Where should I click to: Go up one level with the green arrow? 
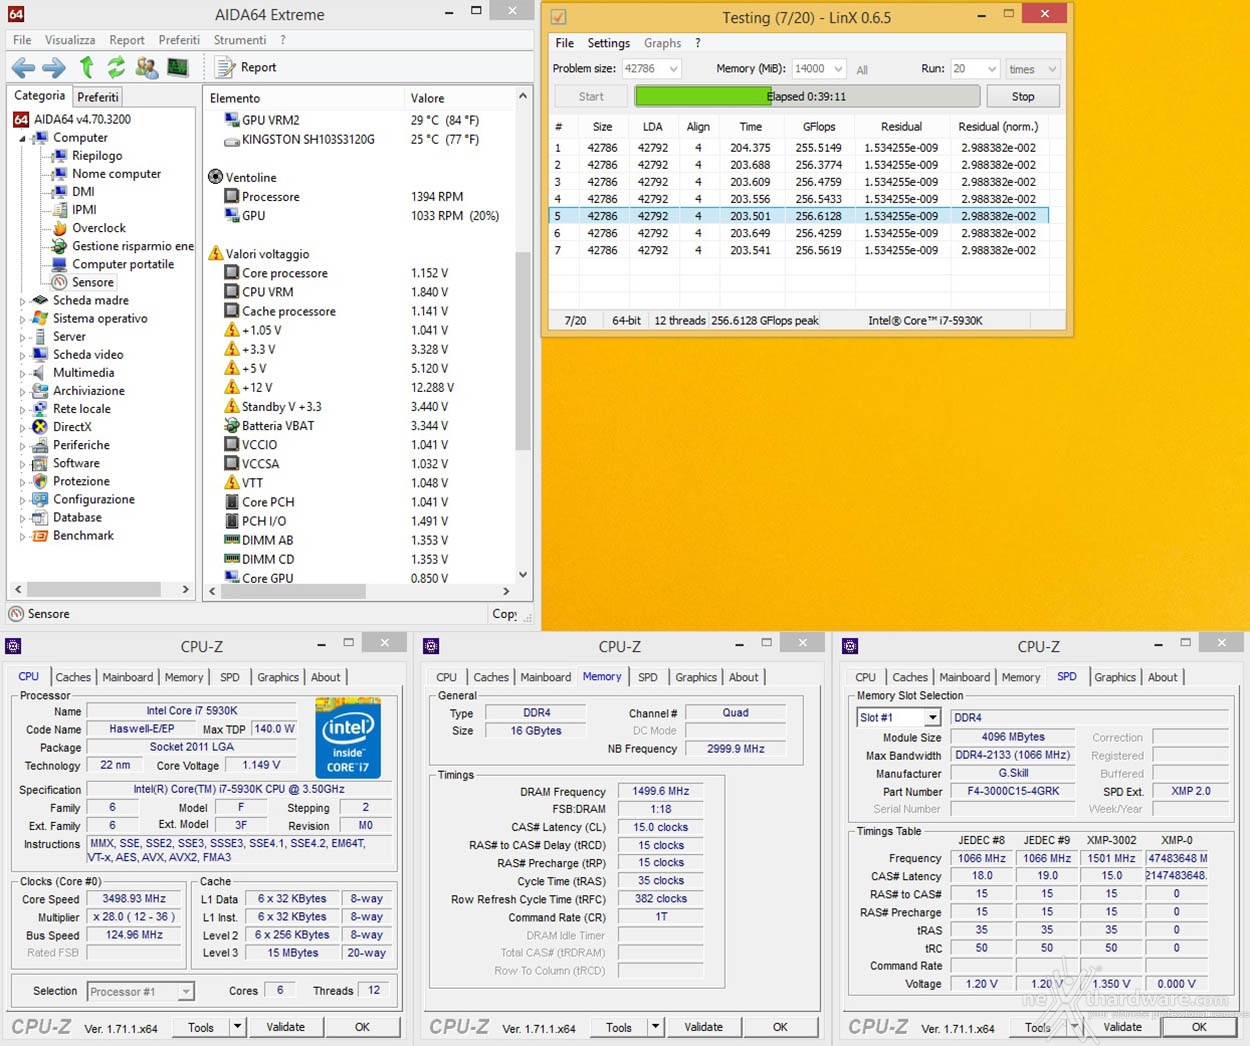coord(87,67)
